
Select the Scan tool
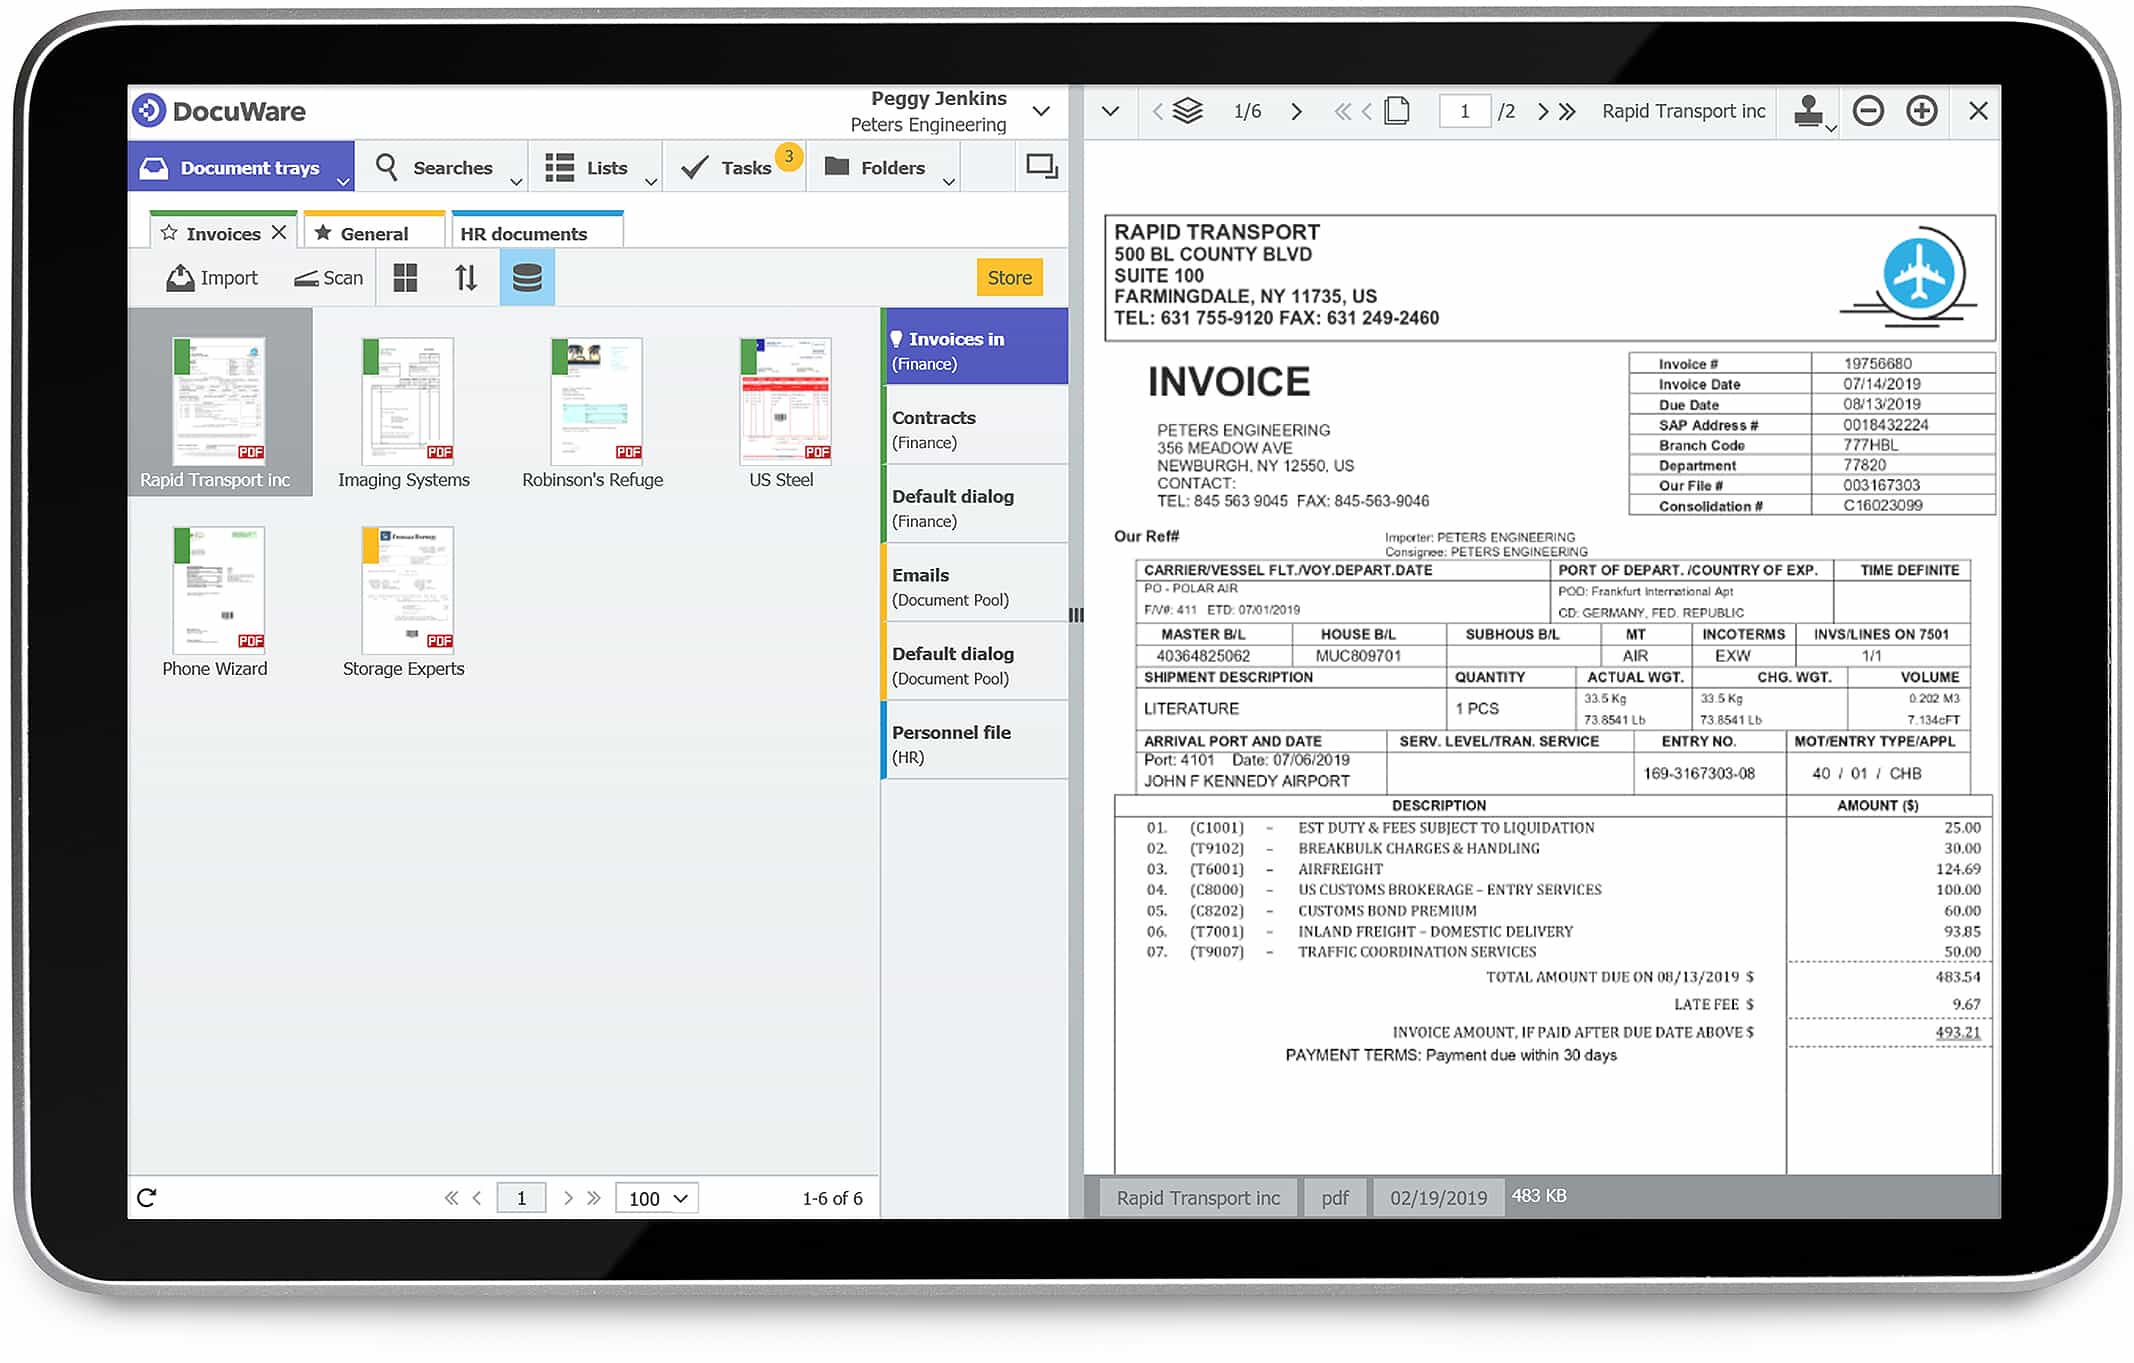click(x=327, y=277)
